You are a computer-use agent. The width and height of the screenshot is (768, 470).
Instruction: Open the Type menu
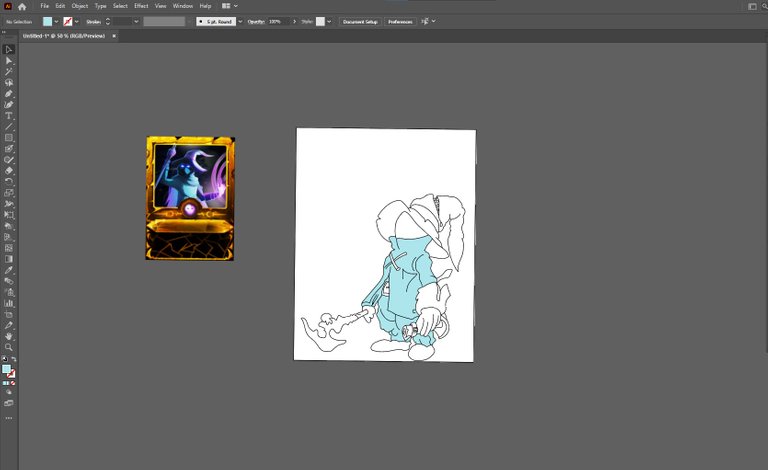[x=100, y=6]
